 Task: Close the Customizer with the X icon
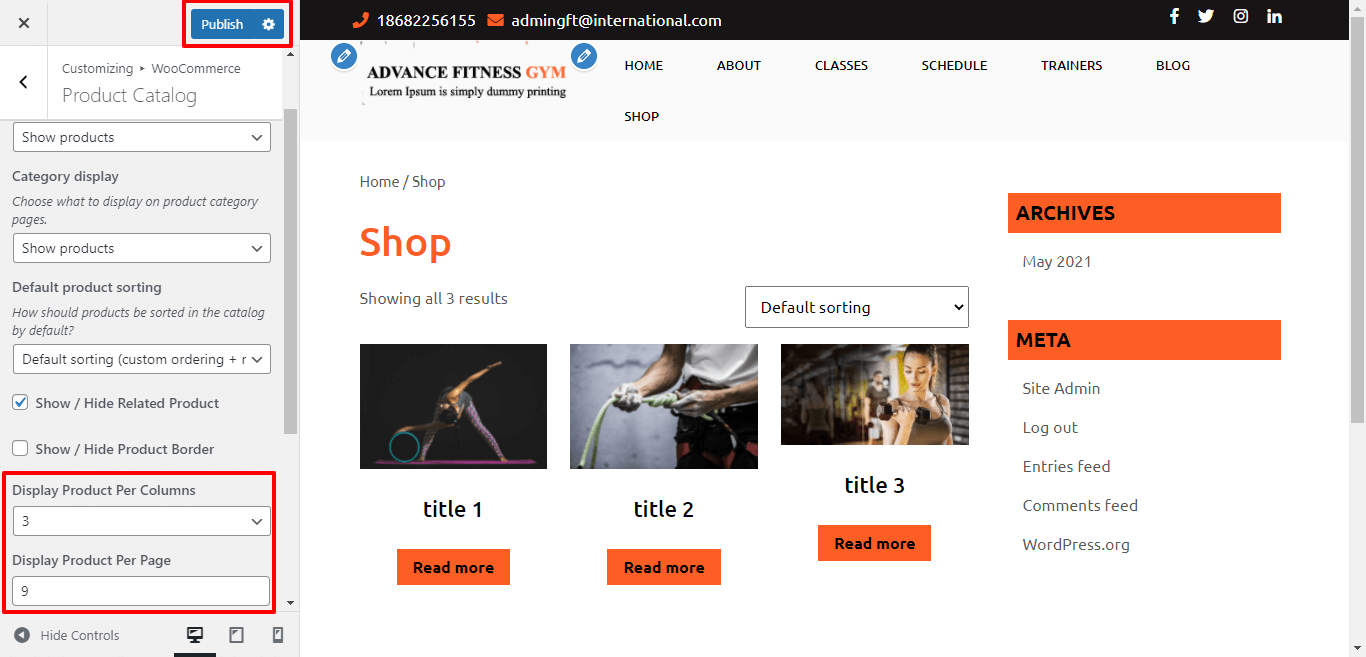[24, 23]
